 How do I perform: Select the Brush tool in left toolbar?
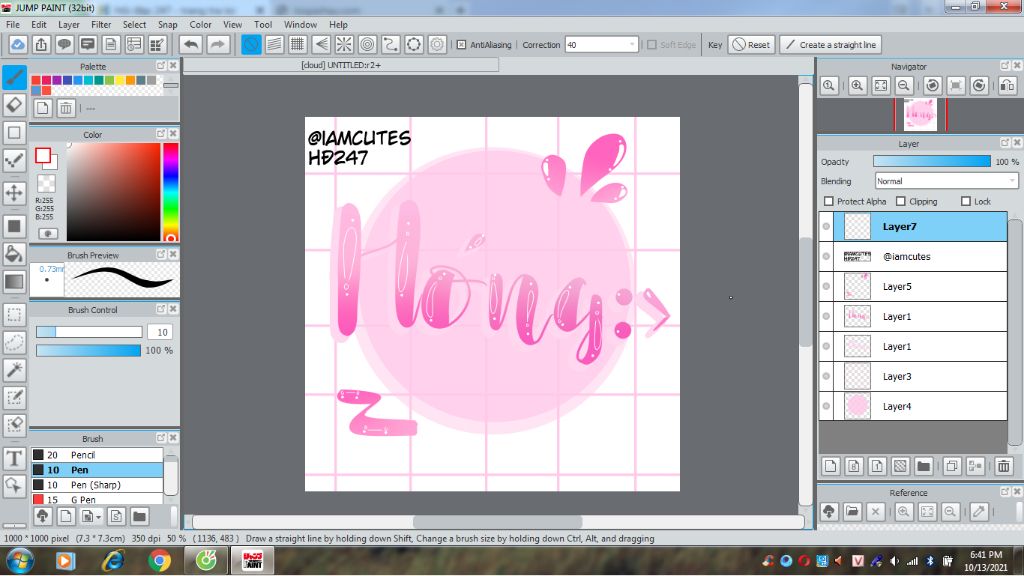pyautogui.click(x=14, y=78)
